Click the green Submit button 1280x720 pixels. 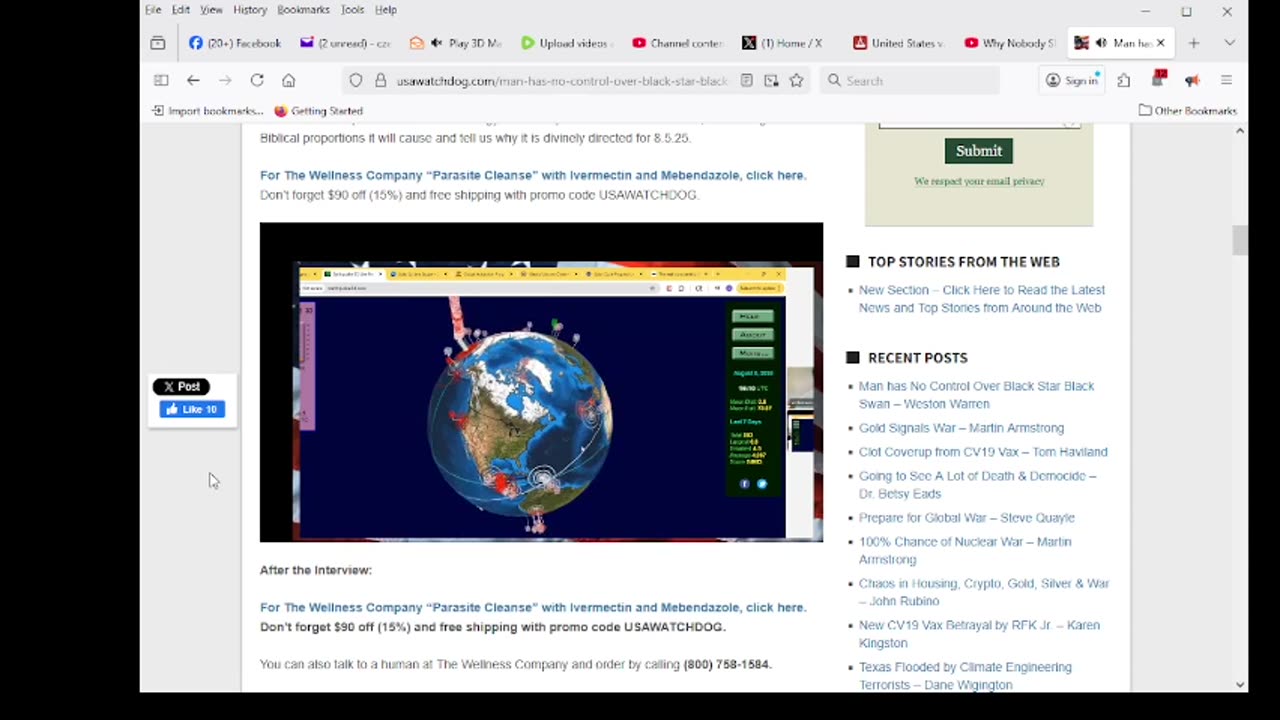(978, 151)
